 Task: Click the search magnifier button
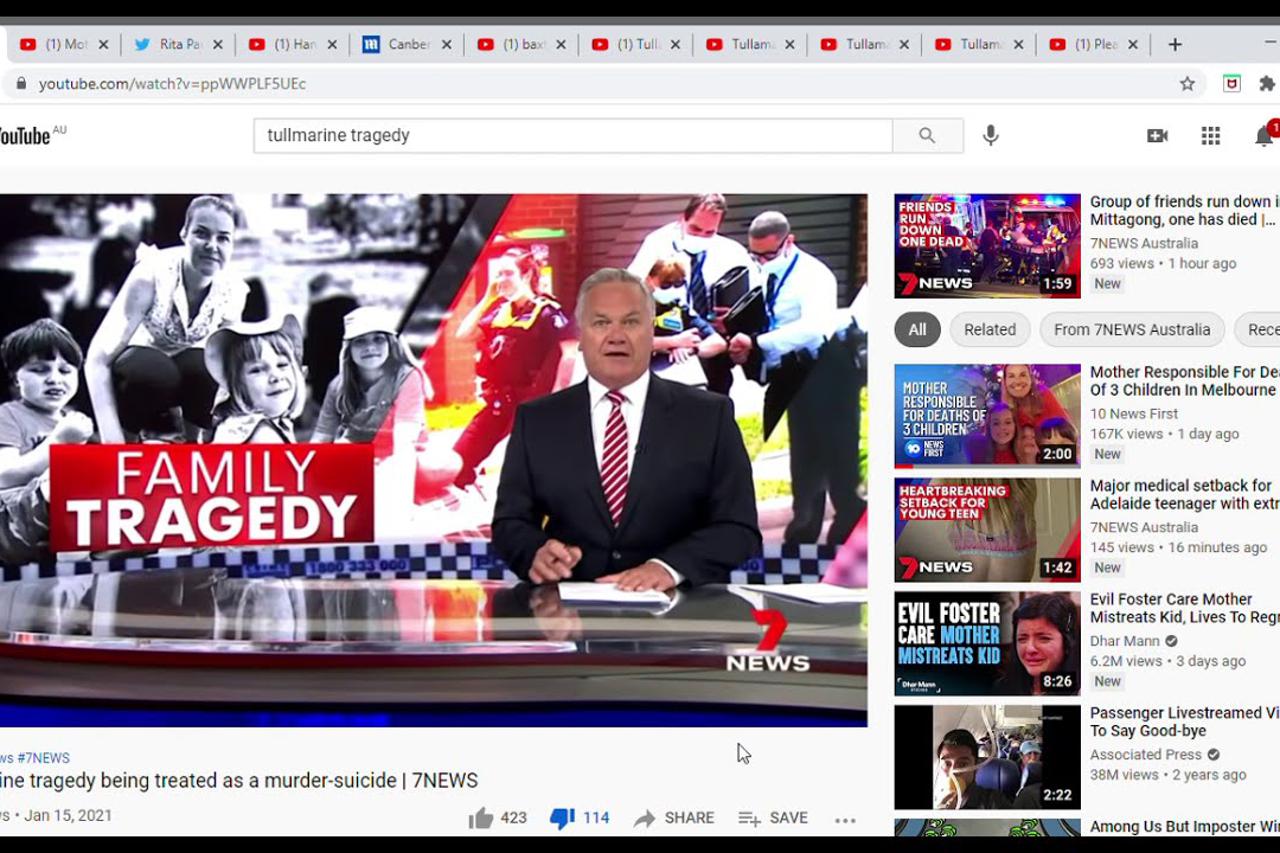(927, 136)
